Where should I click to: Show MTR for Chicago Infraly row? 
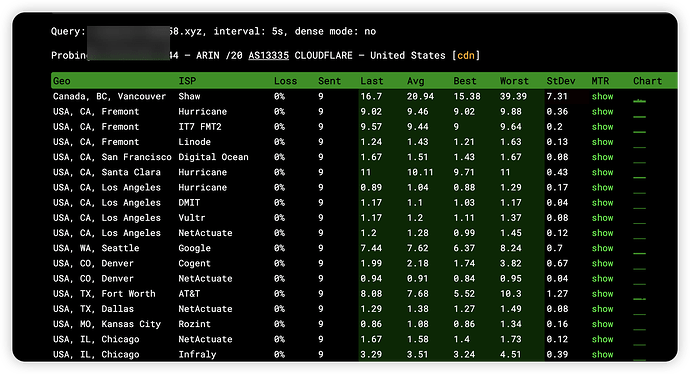pyautogui.click(x=602, y=354)
